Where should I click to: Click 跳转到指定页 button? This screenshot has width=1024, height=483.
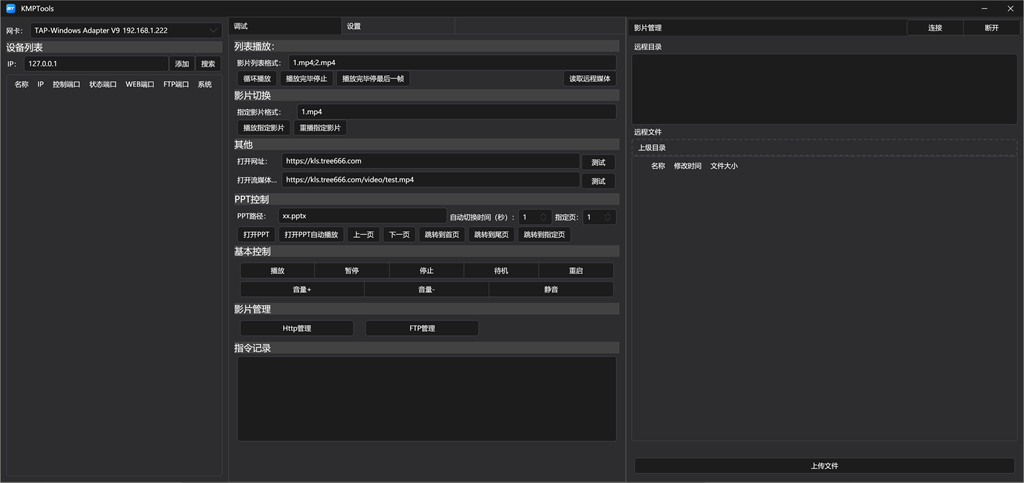(x=545, y=235)
